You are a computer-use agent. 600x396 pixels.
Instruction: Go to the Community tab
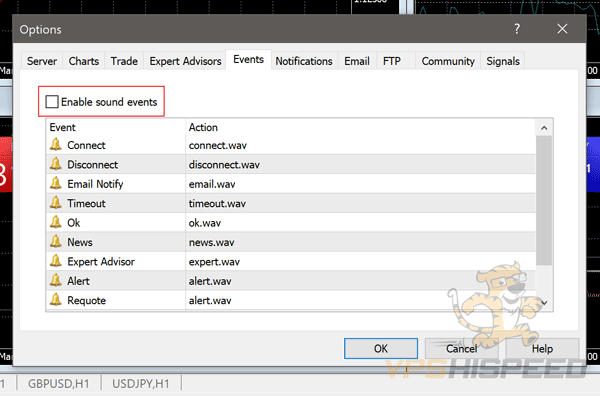click(448, 61)
